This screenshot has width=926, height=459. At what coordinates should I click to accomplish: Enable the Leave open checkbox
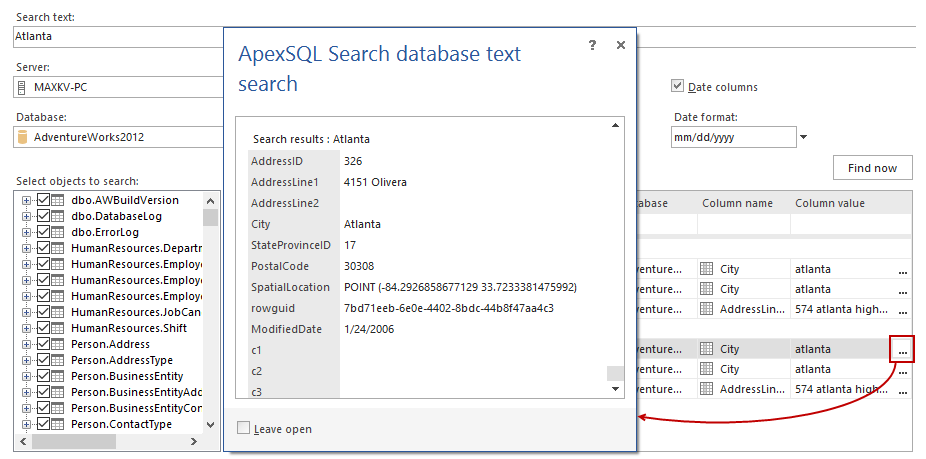tap(243, 428)
